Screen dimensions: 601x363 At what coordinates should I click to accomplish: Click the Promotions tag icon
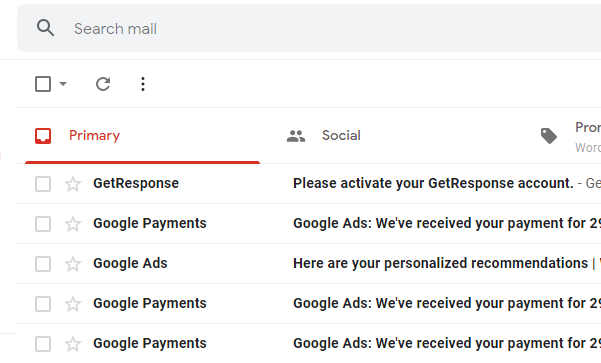[549, 136]
